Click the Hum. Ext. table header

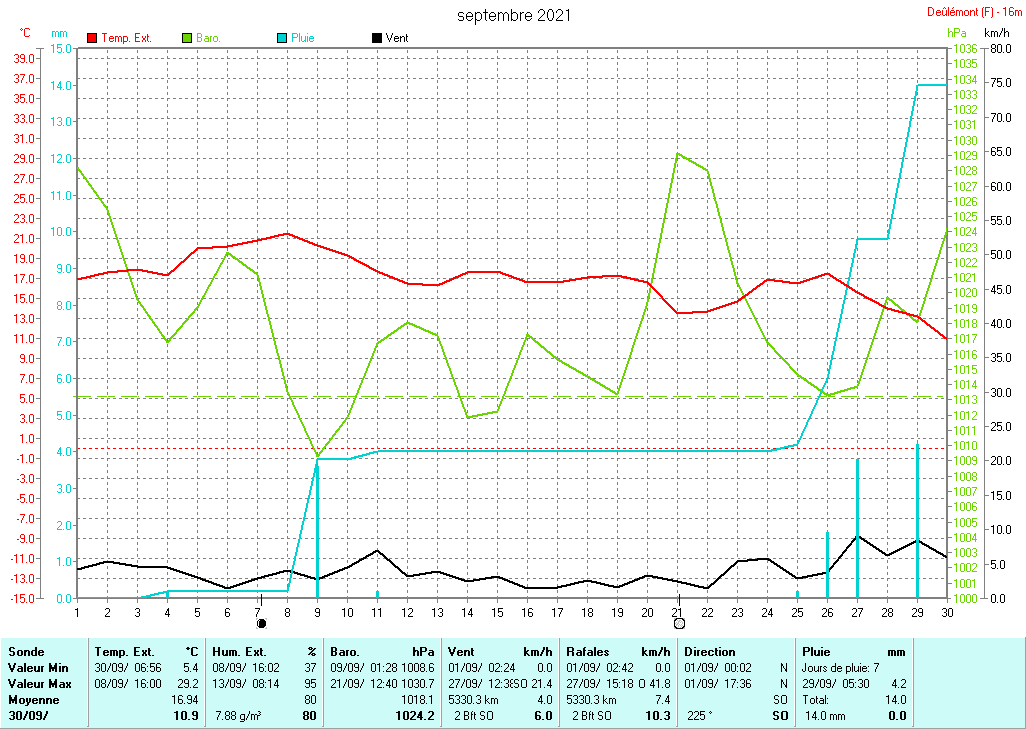[x=238, y=652]
